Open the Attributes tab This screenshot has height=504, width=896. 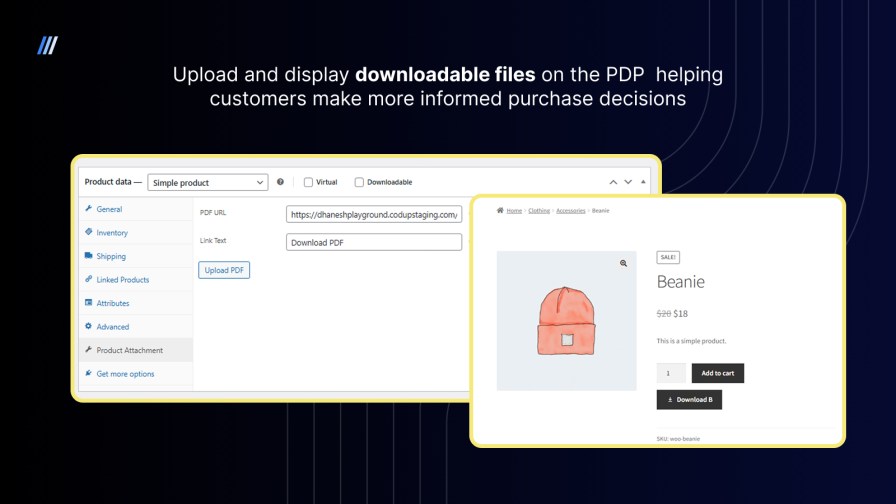[136, 303]
